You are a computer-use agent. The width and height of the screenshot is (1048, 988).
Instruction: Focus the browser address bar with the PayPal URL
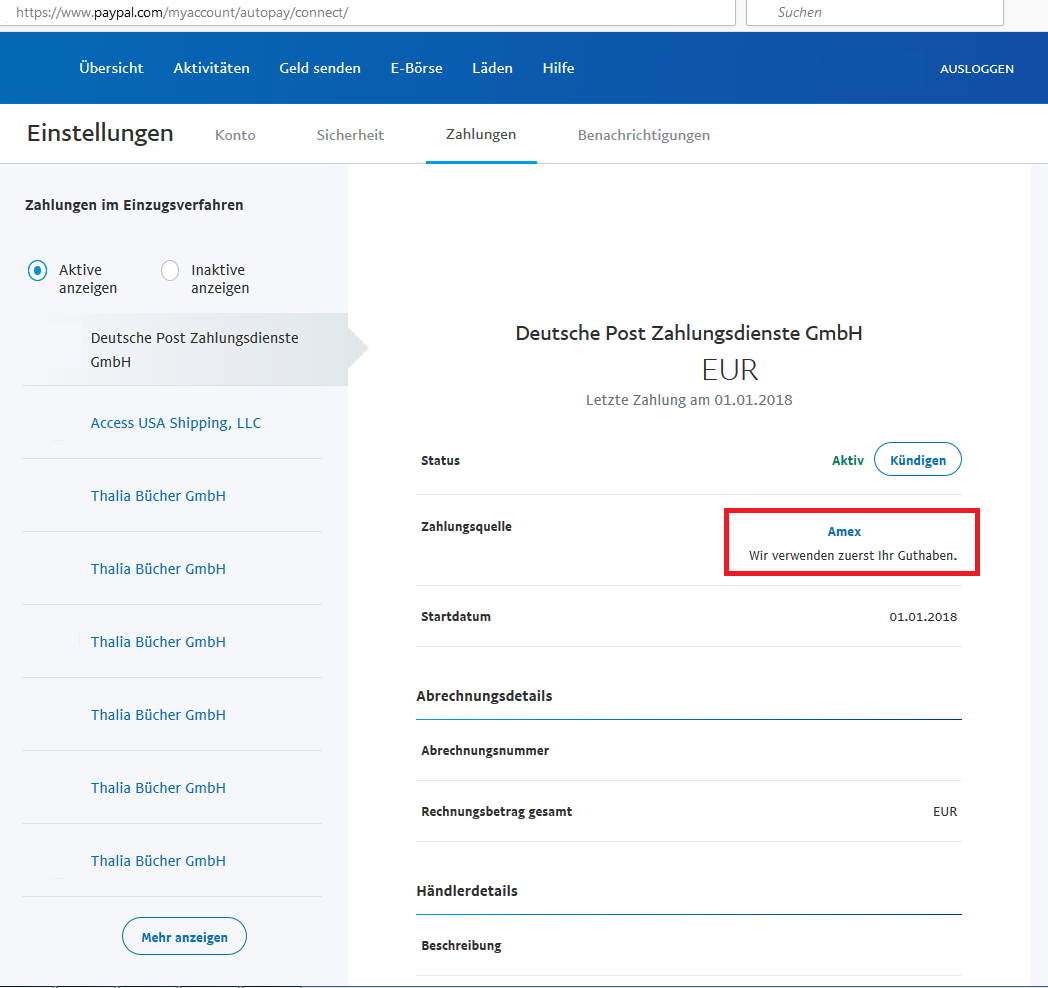coord(368,13)
